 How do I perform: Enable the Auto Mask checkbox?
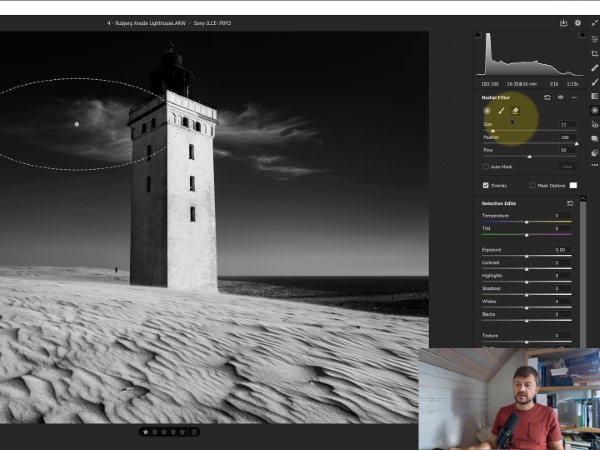pyautogui.click(x=487, y=166)
